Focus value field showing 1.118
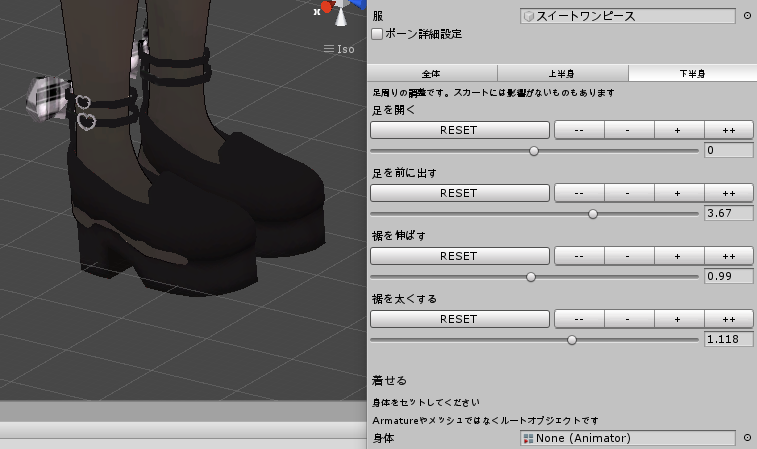Viewport: 757px width, 449px height. click(729, 339)
